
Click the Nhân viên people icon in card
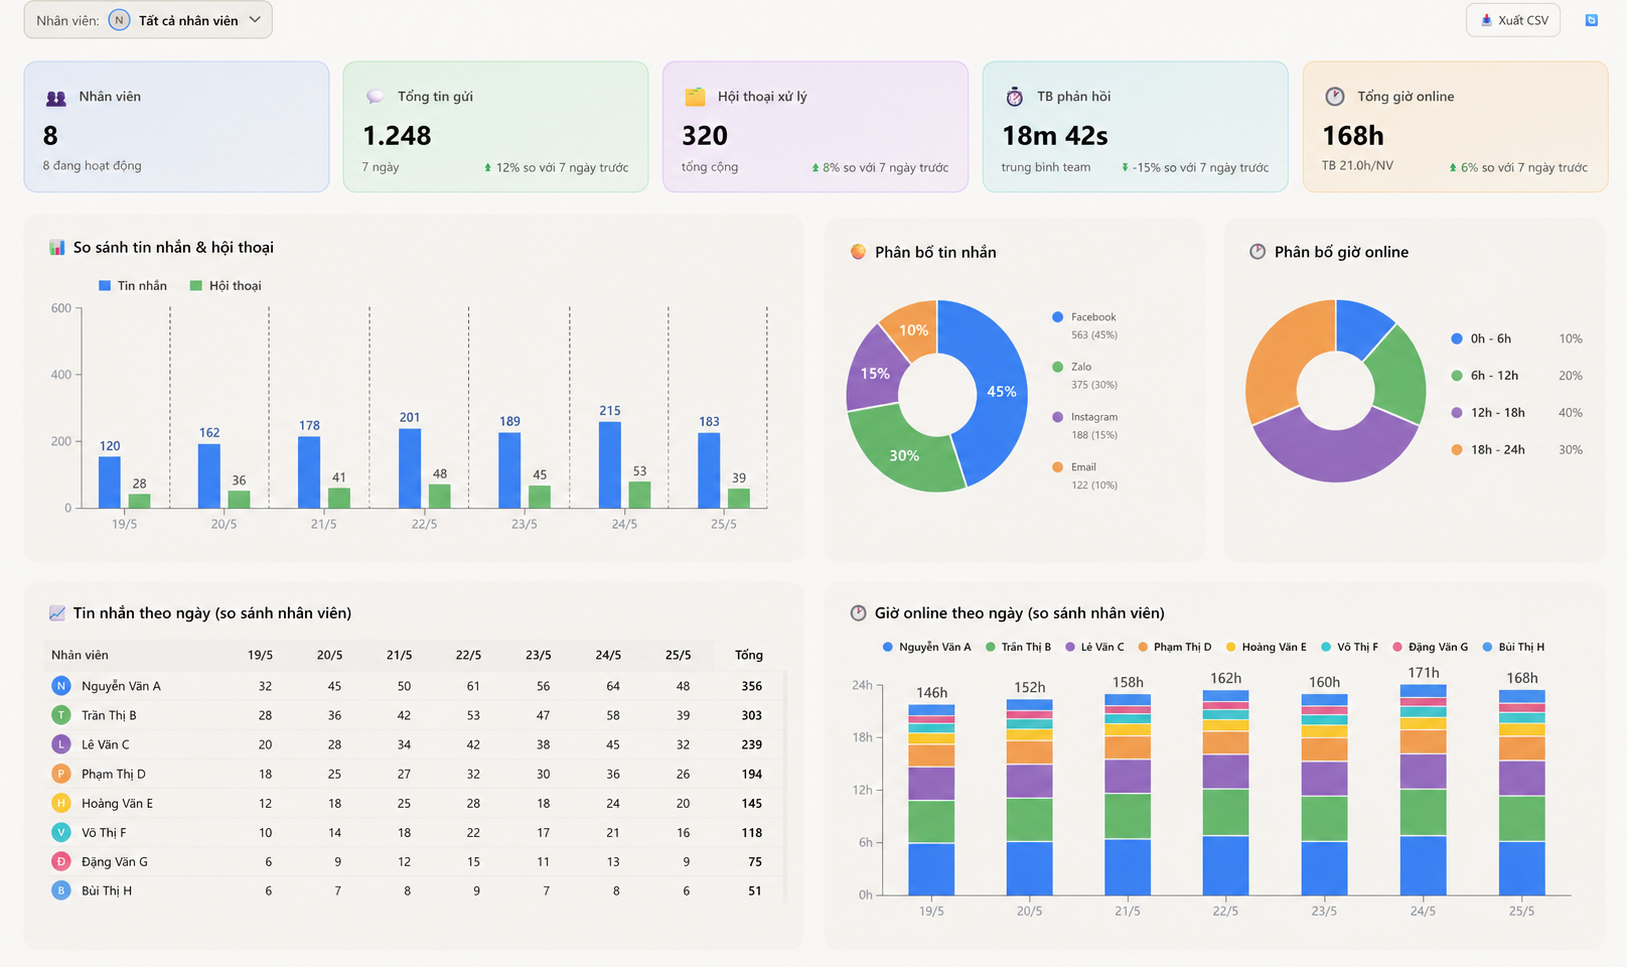(x=56, y=97)
